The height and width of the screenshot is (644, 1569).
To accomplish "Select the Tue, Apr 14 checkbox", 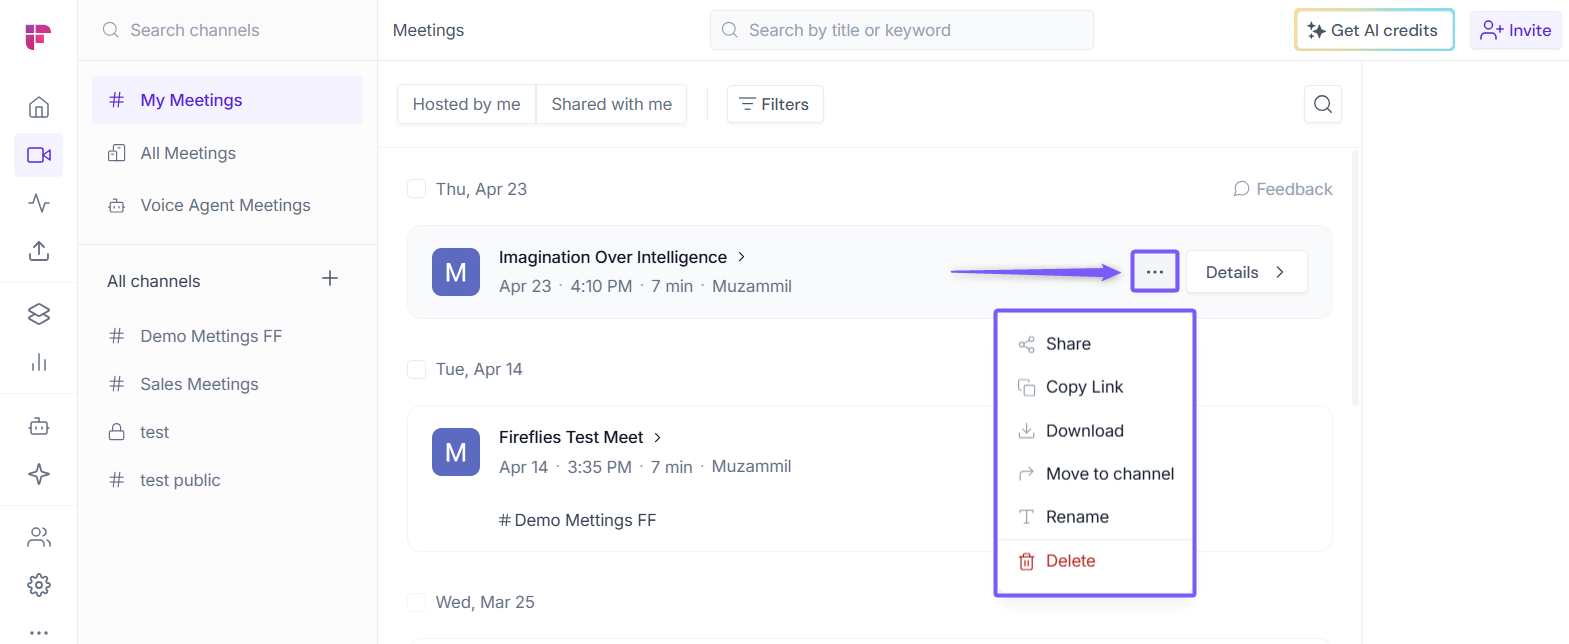I will pos(417,369).
